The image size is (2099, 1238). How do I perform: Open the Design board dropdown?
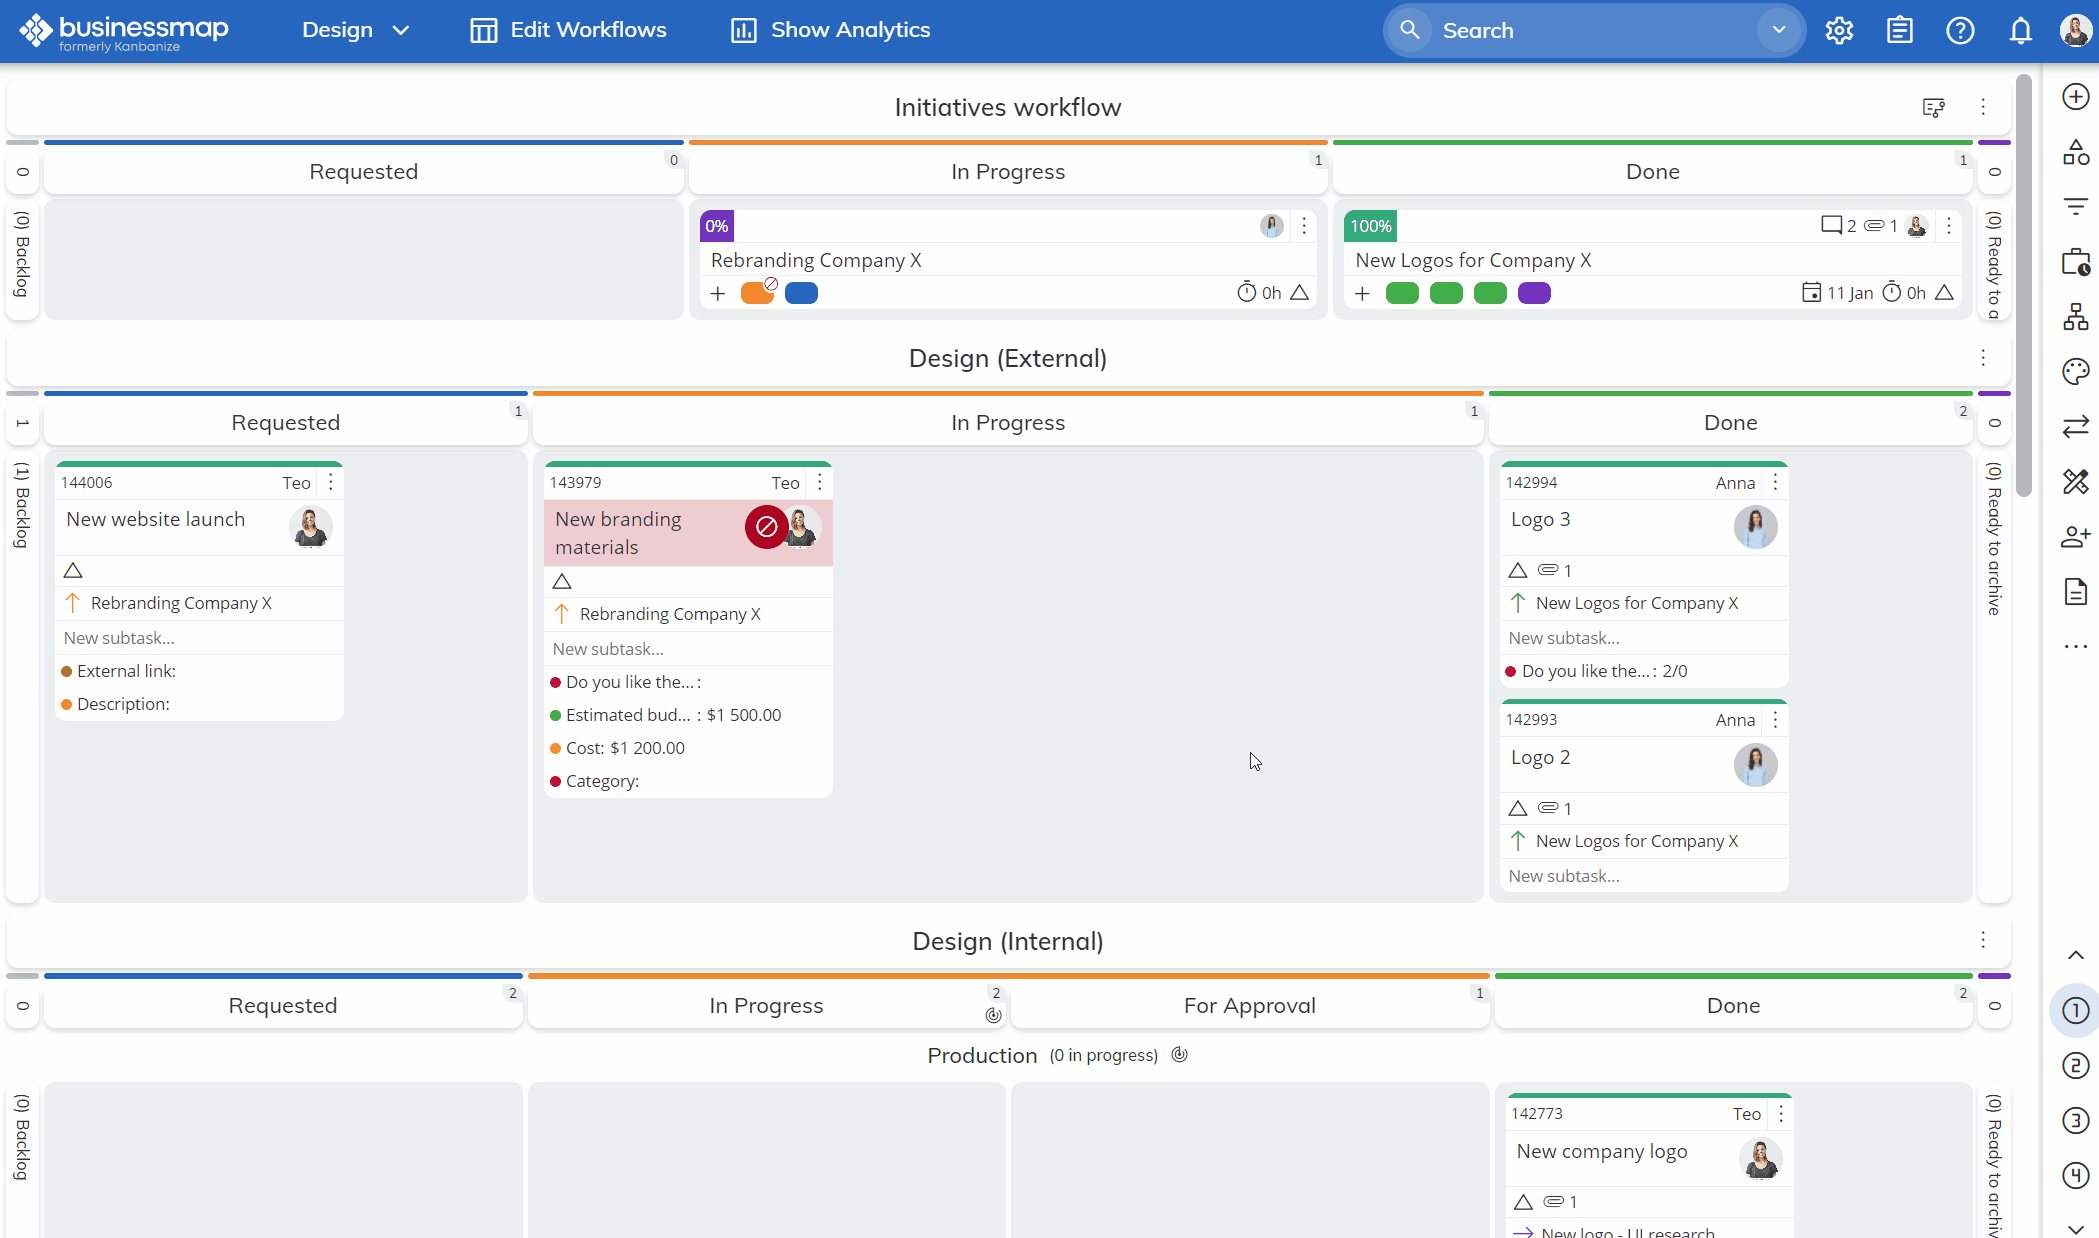coord(356,31)
